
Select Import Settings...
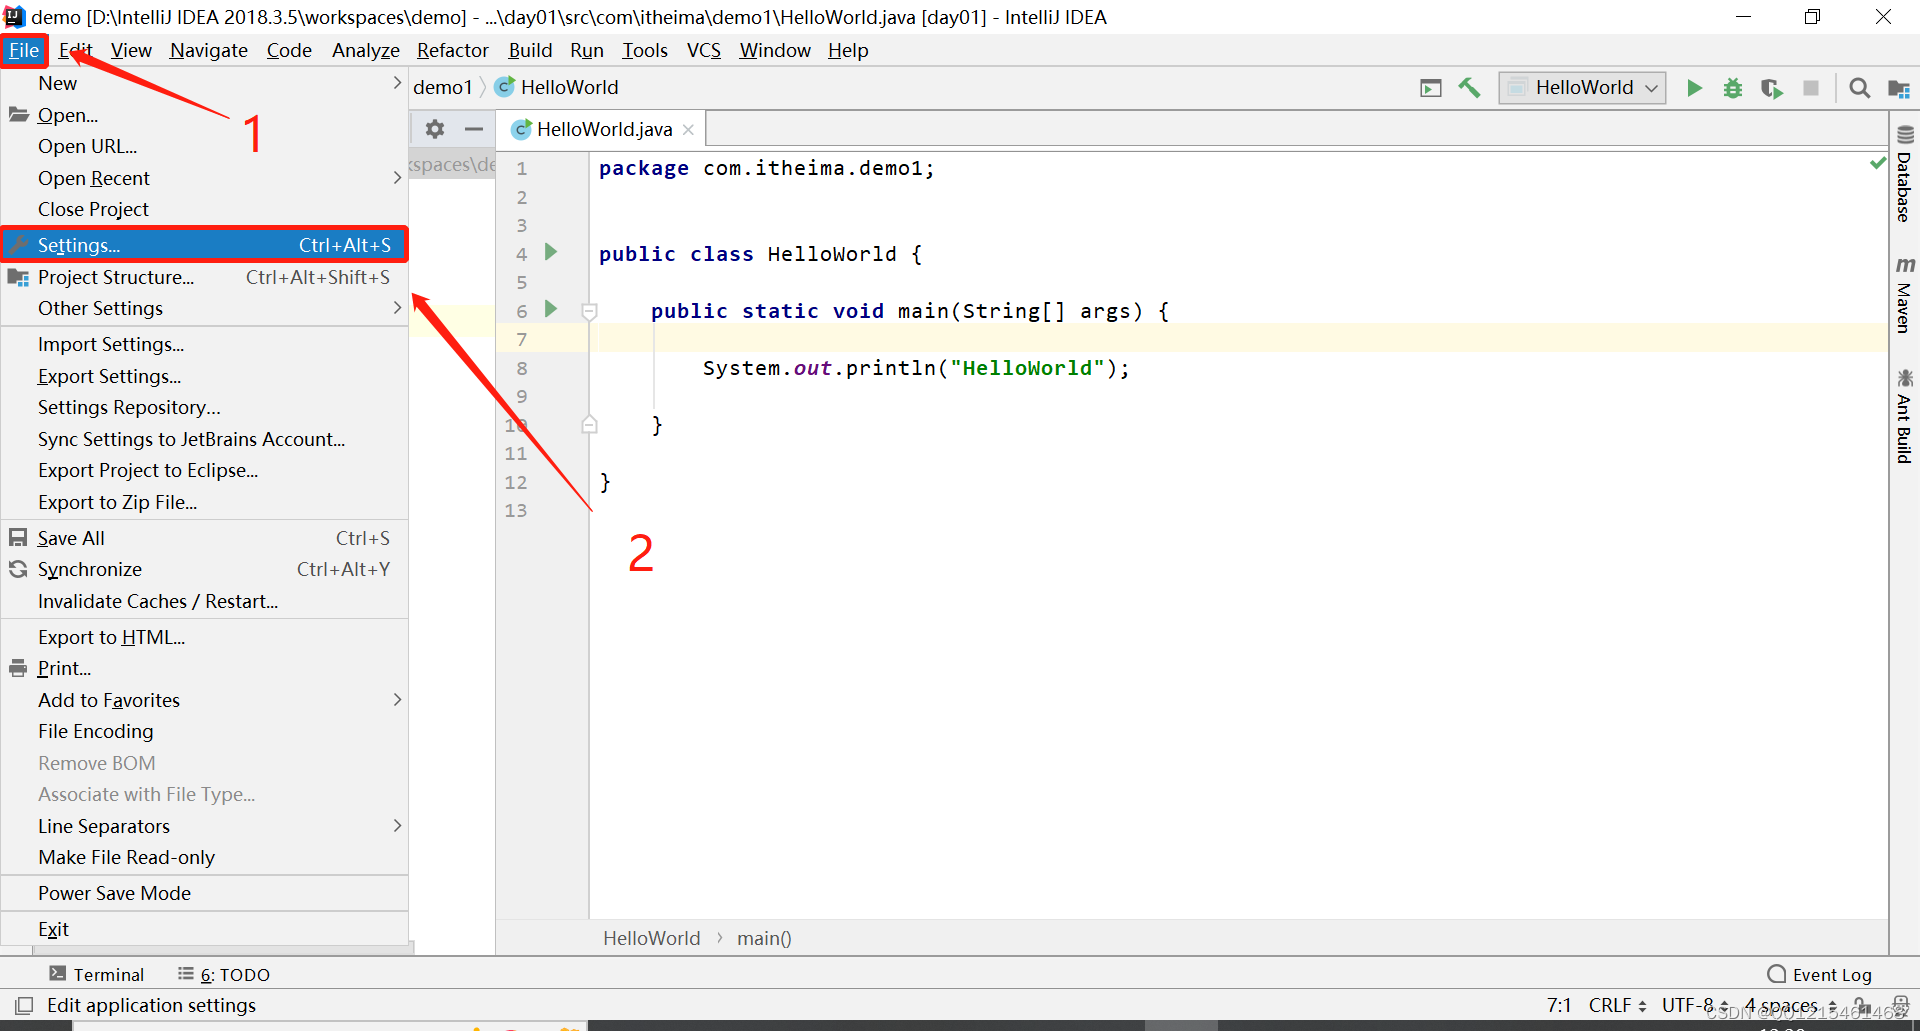tap(205, 344)
